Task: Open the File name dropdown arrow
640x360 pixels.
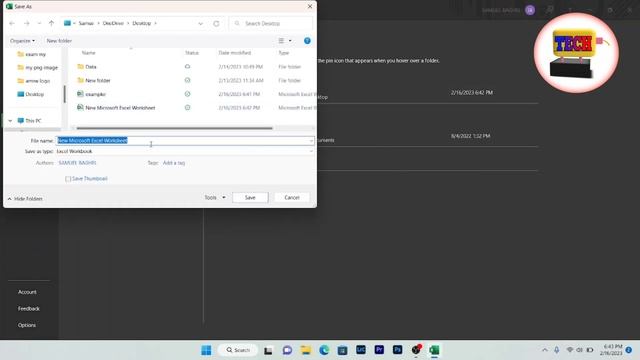Action: click(311, 140)
